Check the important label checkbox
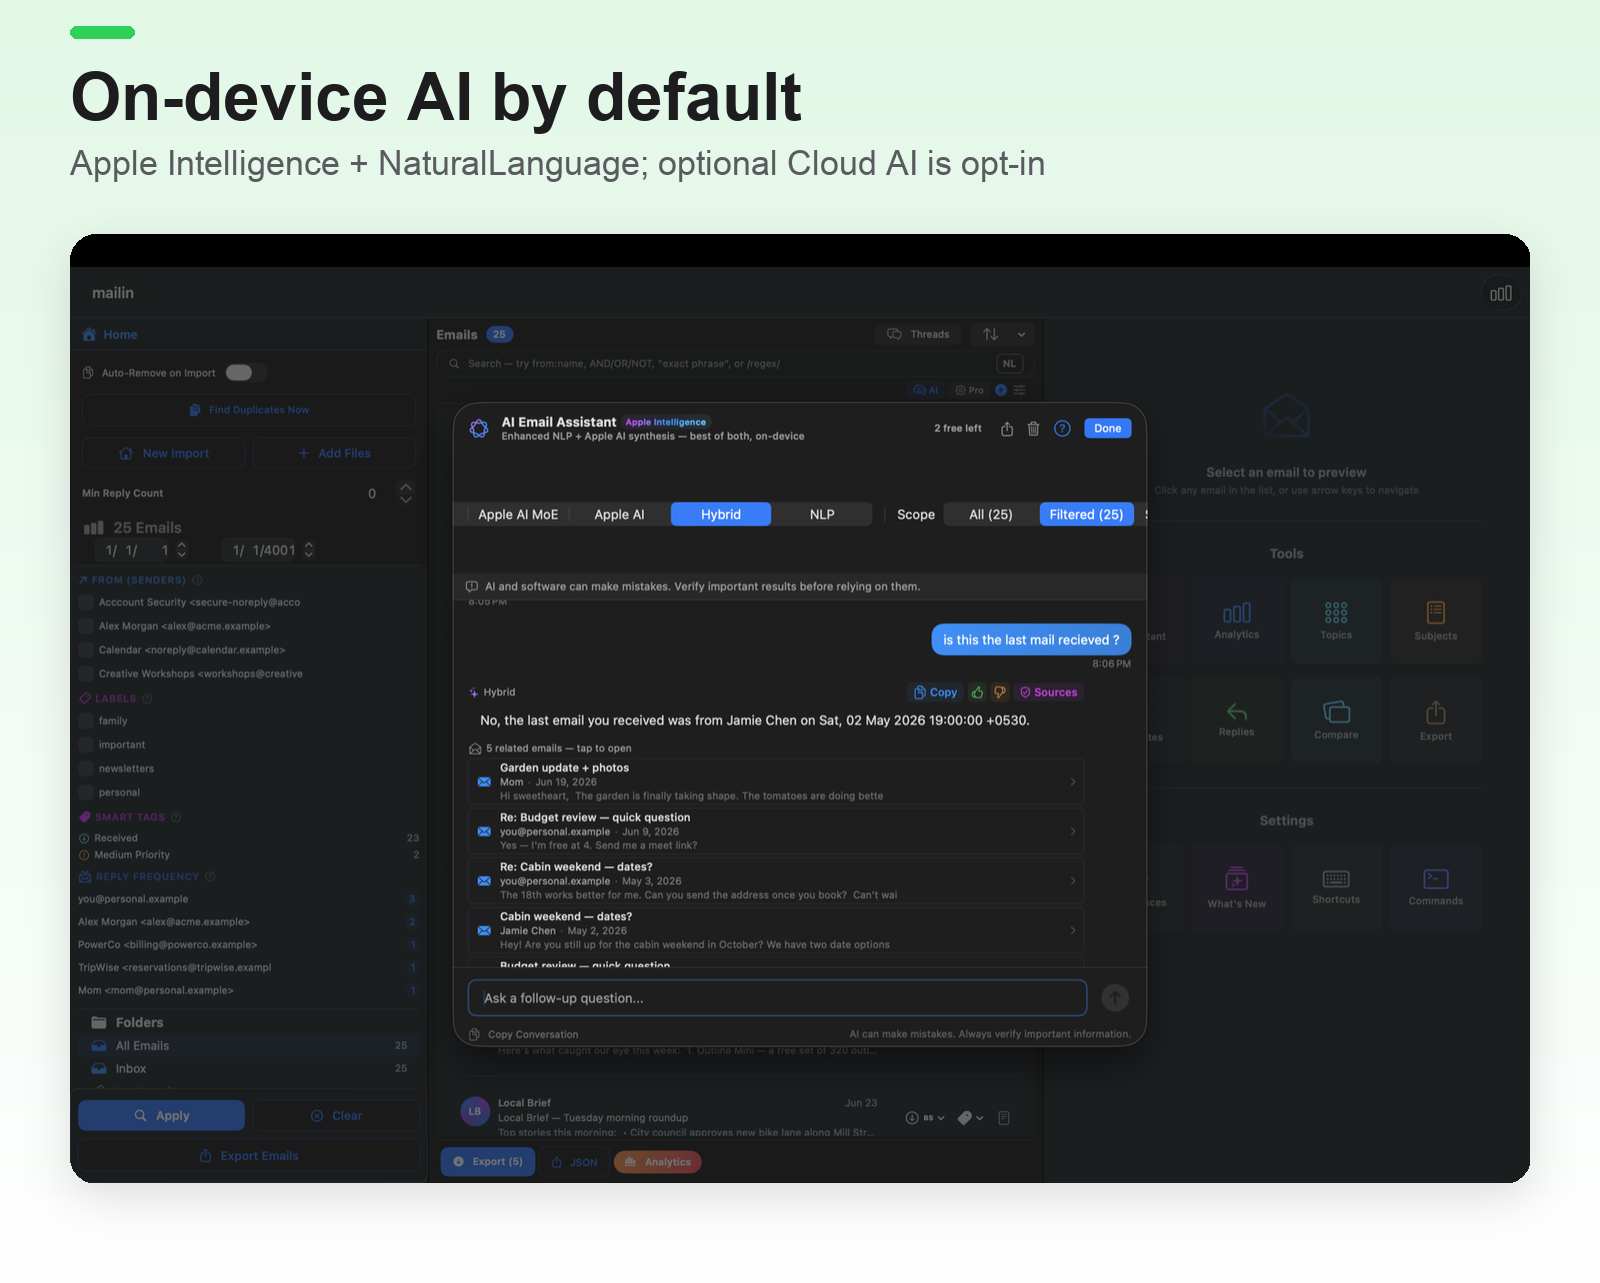This screenshot has width=1600, height=1283. coord(86,745)
